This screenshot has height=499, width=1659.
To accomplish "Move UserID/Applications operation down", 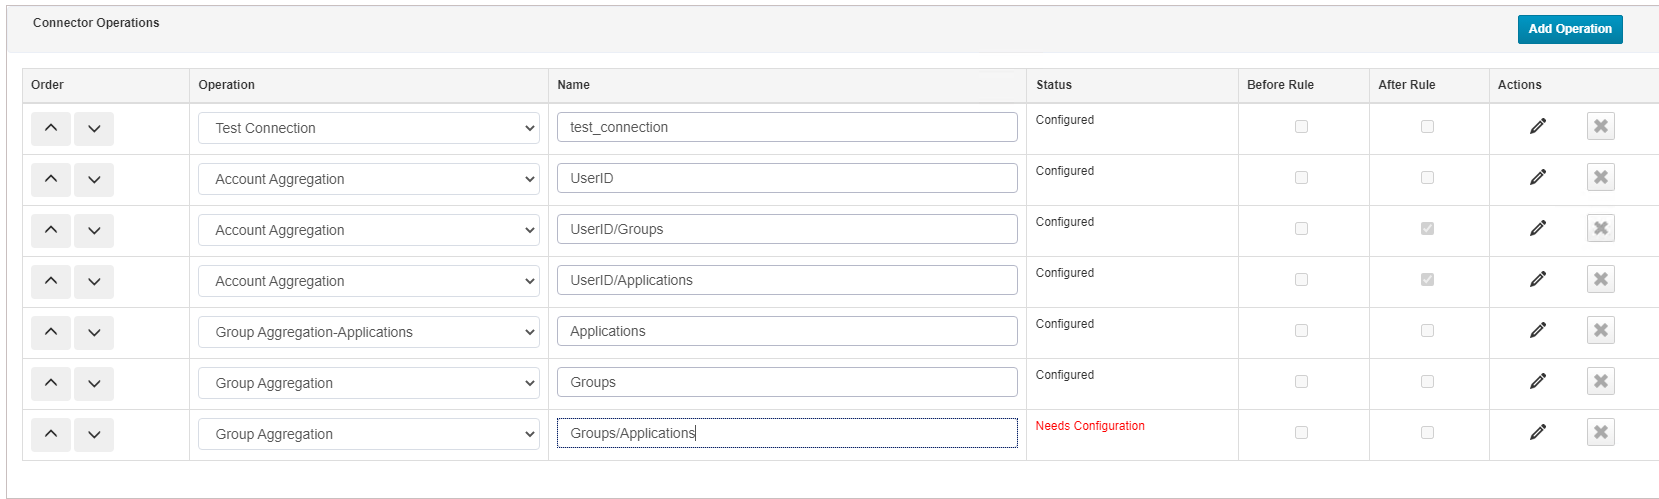I will click(94, 281).
